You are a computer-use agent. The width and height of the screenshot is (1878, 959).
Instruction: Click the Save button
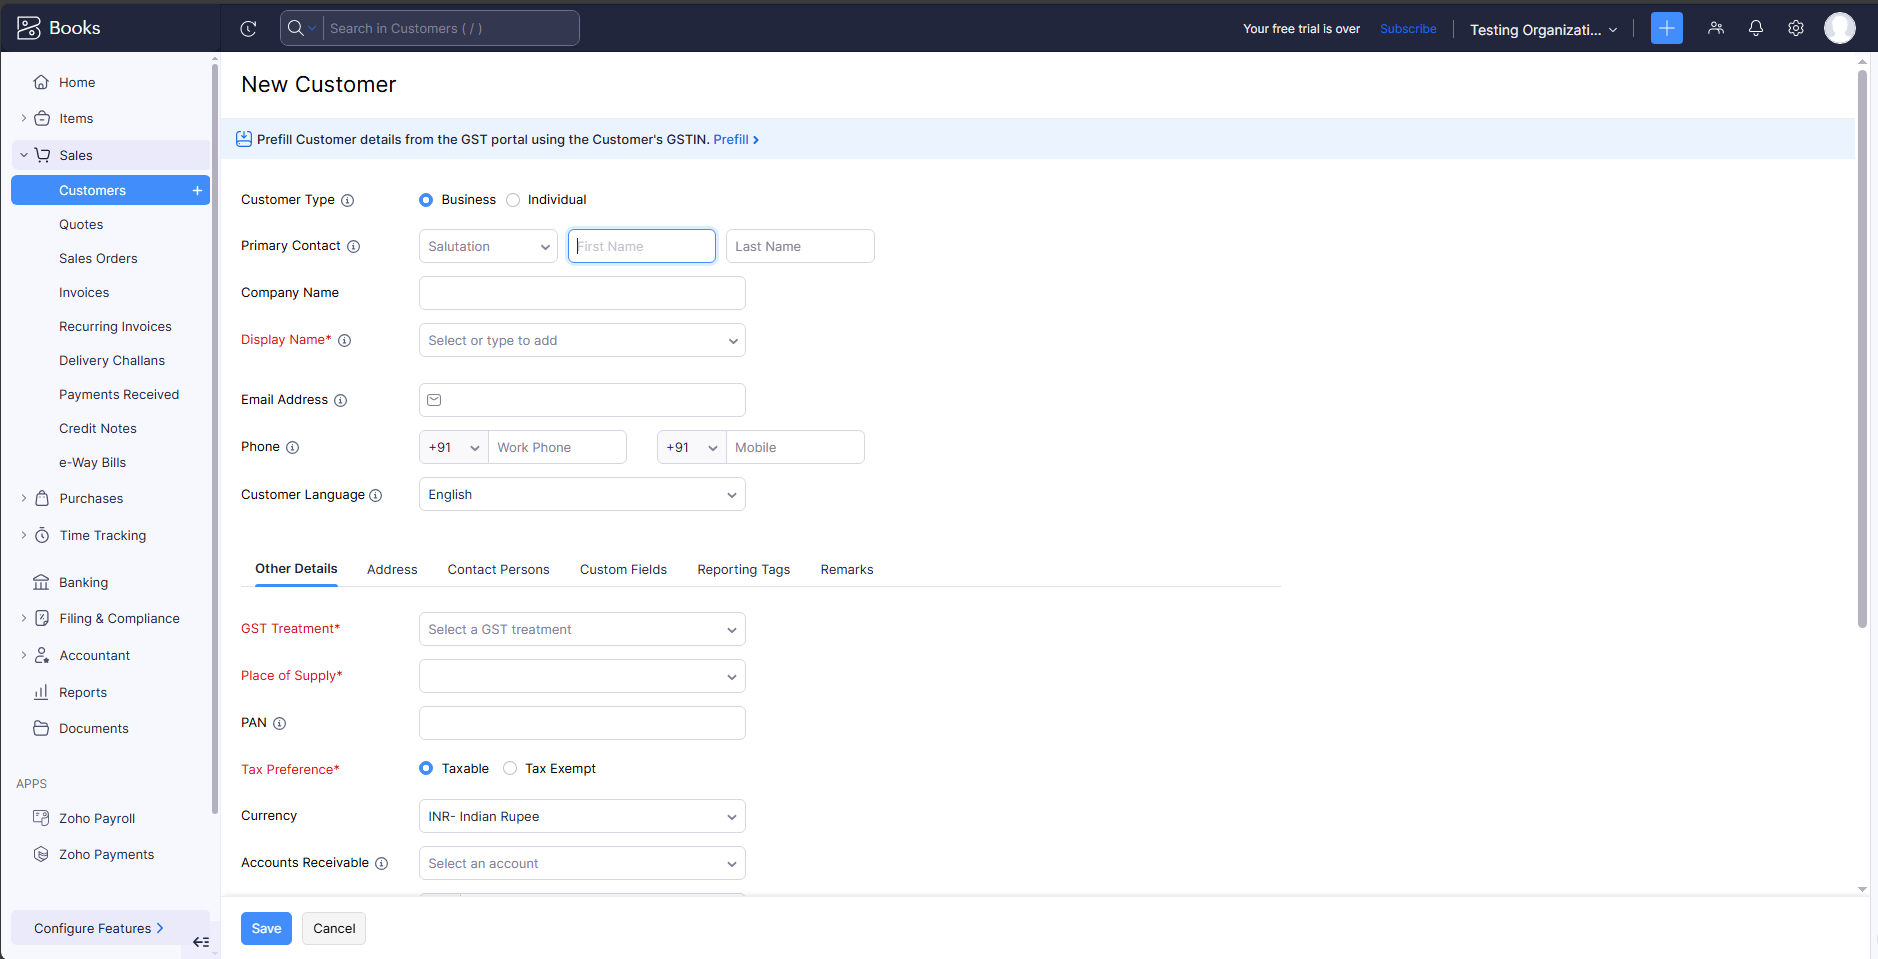tap(266, 928)
